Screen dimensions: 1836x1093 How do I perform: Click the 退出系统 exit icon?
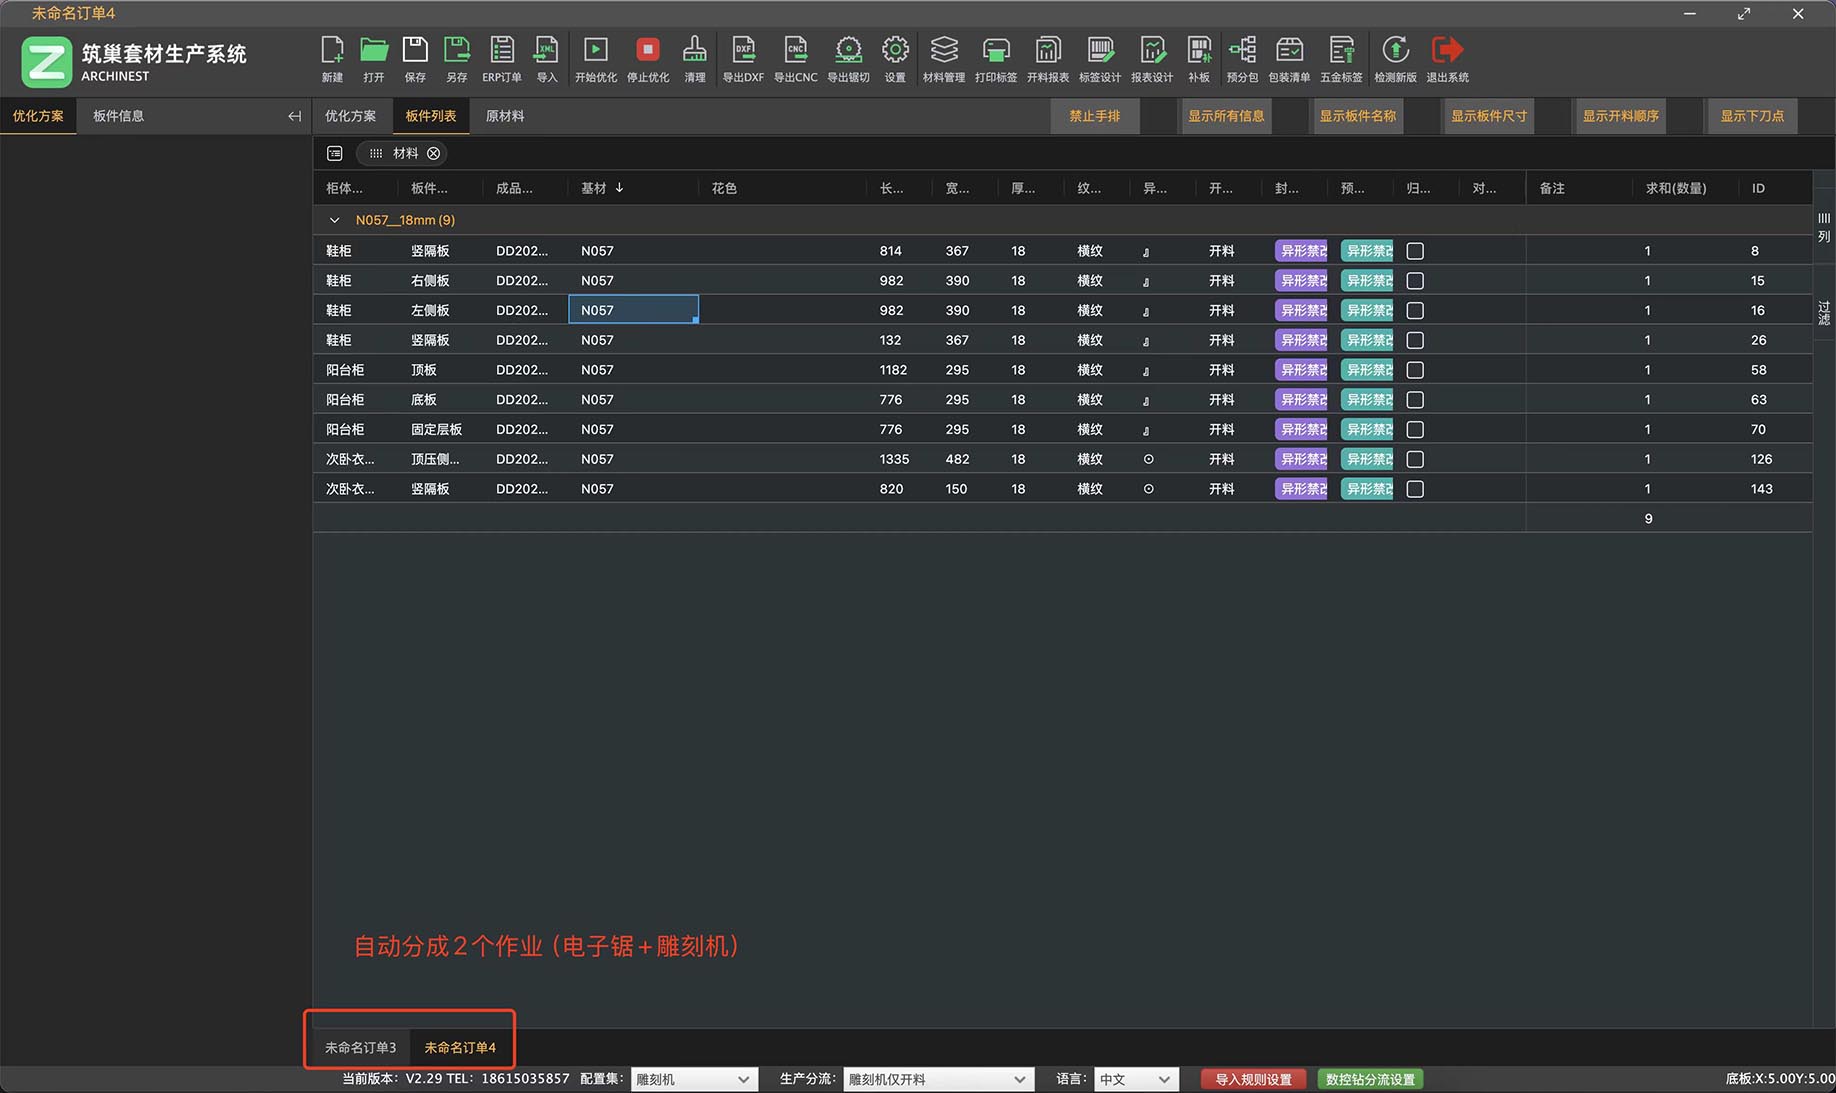coord(1446,51)
